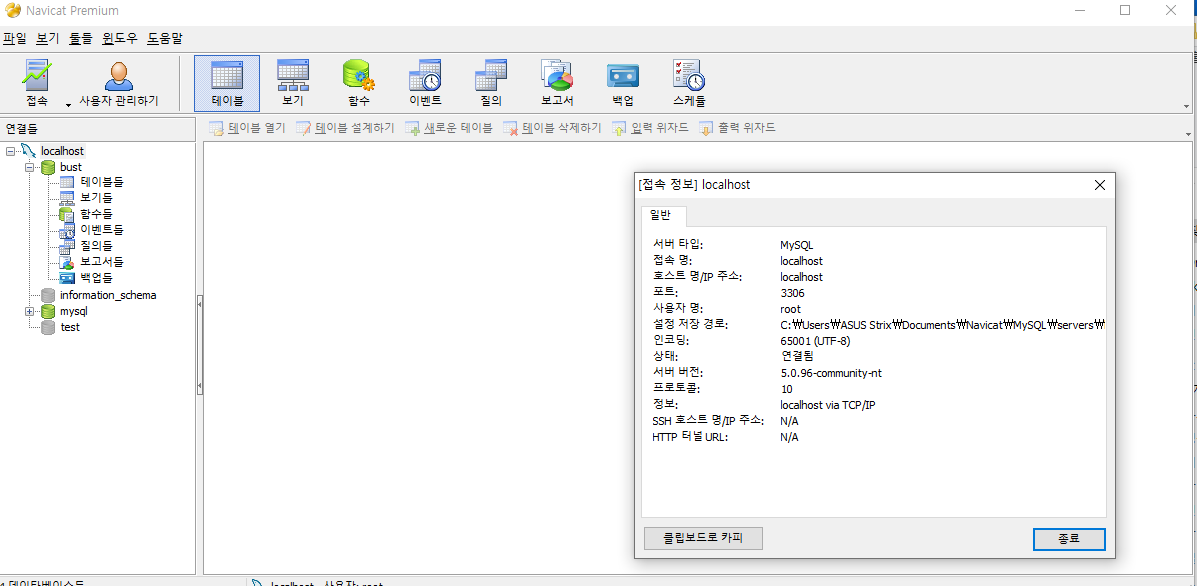This screenshot has width=1197, height=586.
Task: Expand object toolbar overflow chevron
Action: point(1186,134)
